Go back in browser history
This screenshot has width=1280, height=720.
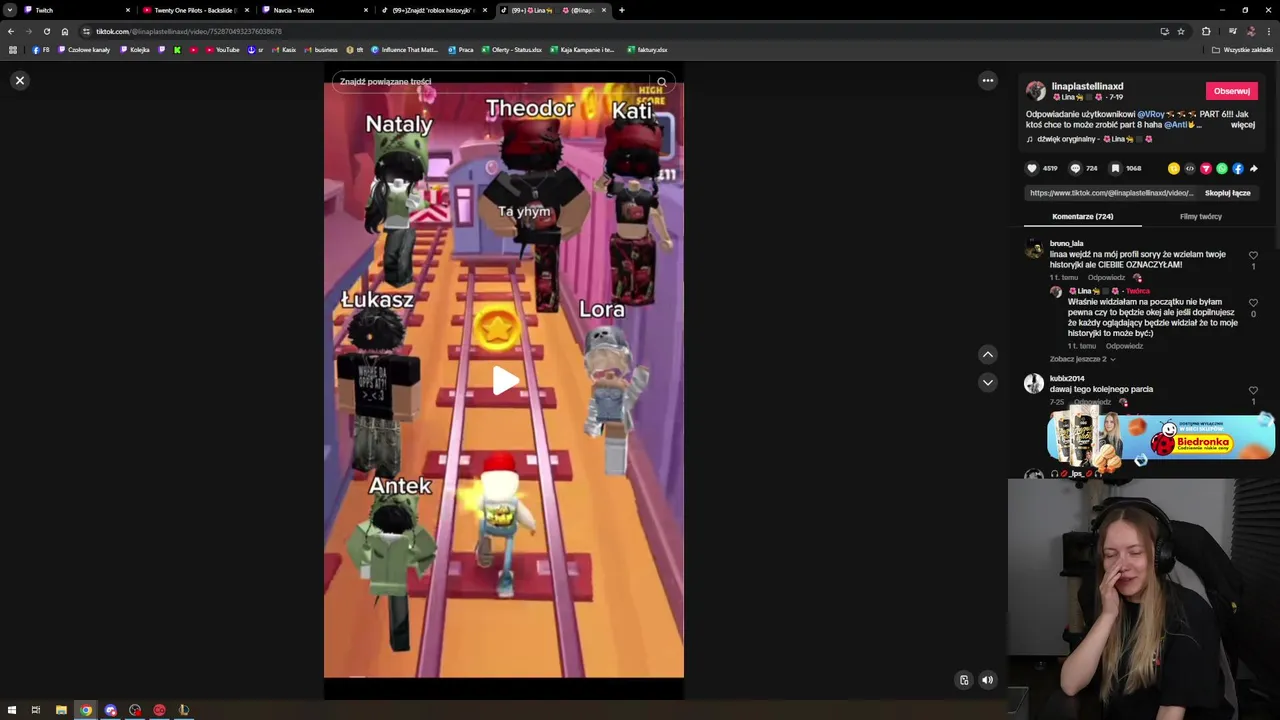(x=11, y=31)
